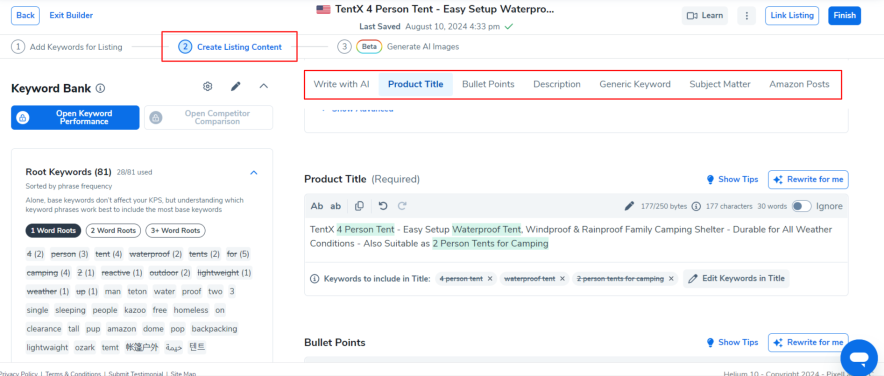Click Exit Builder link
The width and height of the screenshot is (884, 376).
point(71,15)
